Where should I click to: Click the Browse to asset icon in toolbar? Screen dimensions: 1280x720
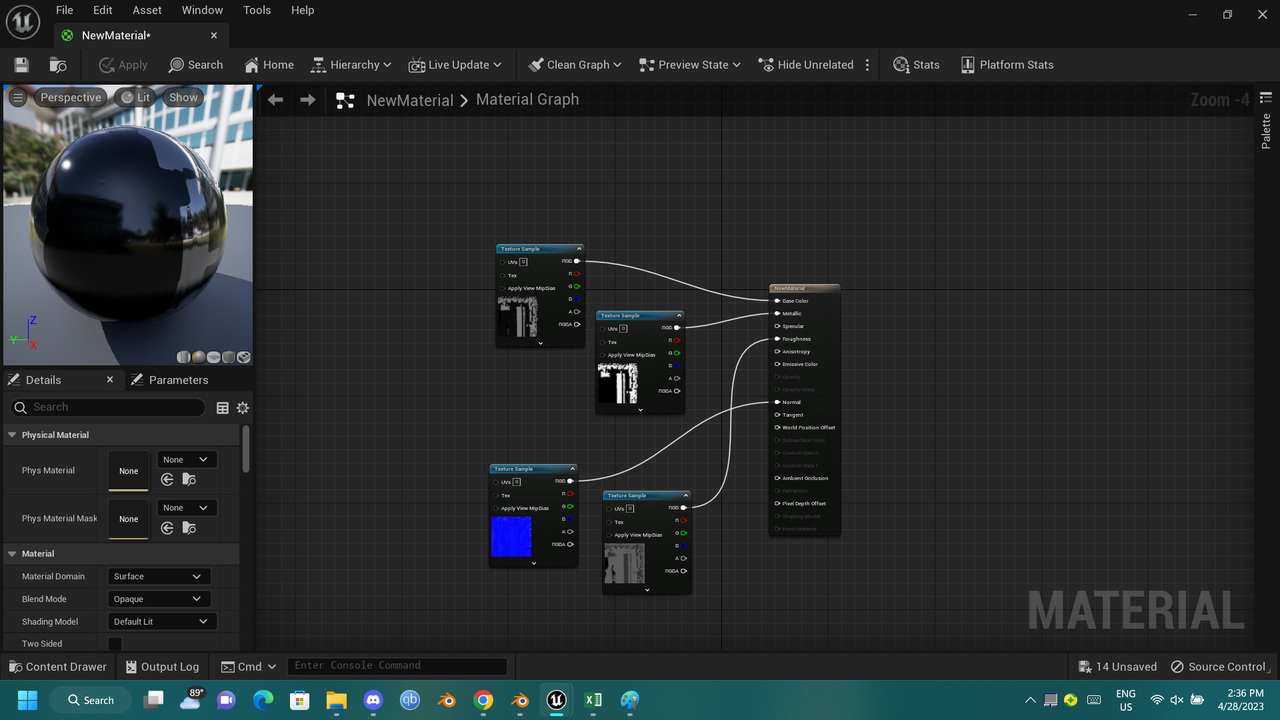tap(58, 65)
